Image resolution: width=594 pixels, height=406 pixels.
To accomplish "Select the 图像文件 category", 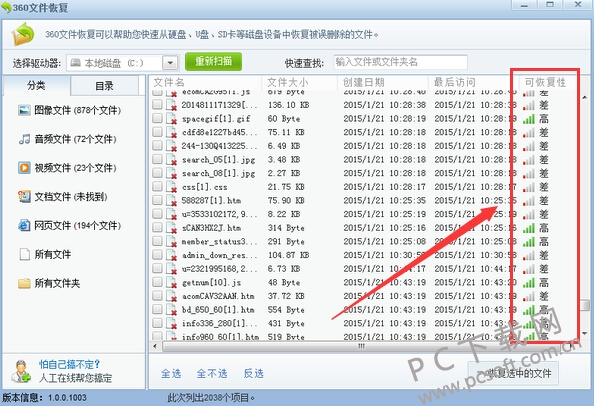I will [x=69, y=110].
